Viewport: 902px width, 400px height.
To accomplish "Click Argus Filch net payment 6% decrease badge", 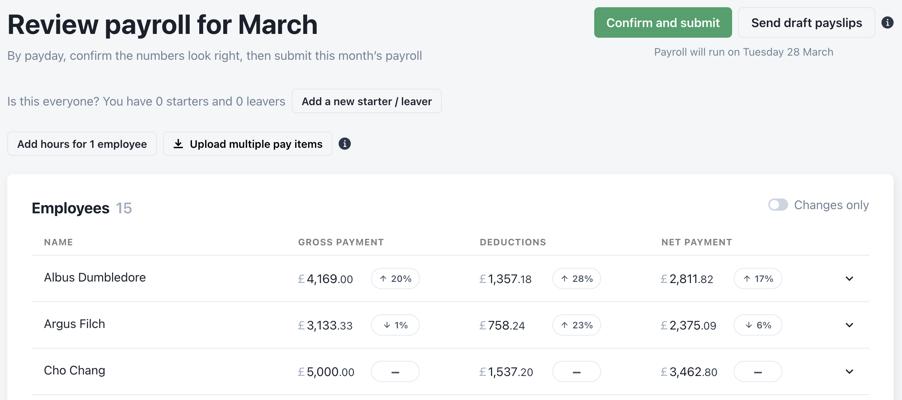I will click(x=758, y=325).
